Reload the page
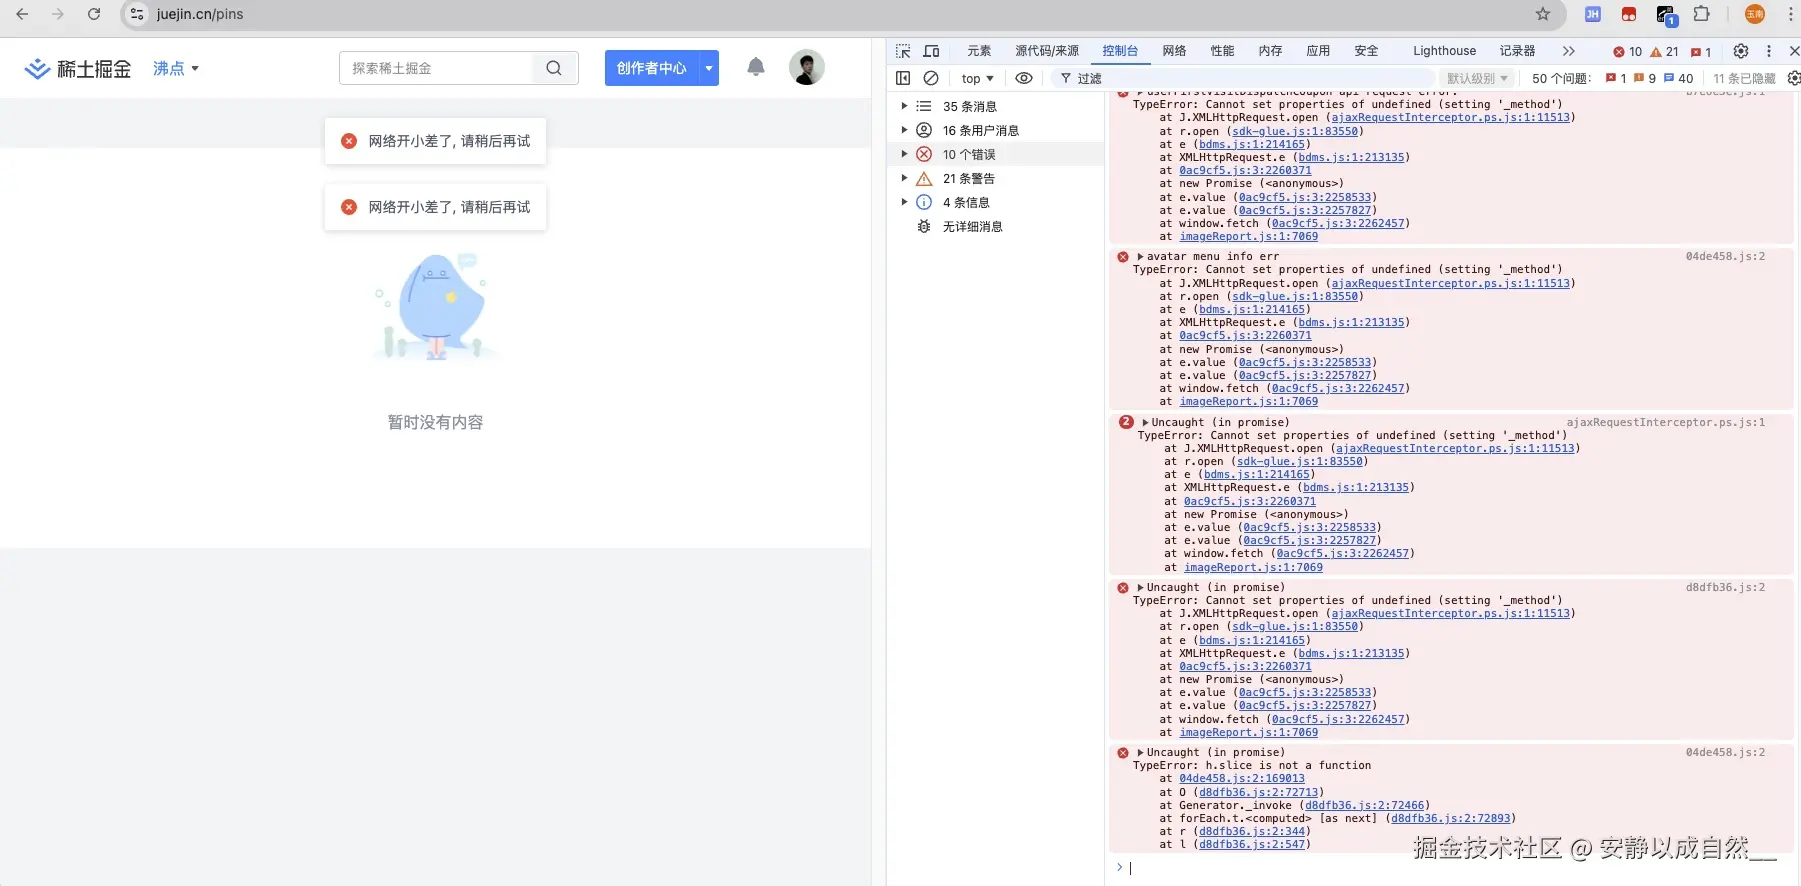 point(94,14)
